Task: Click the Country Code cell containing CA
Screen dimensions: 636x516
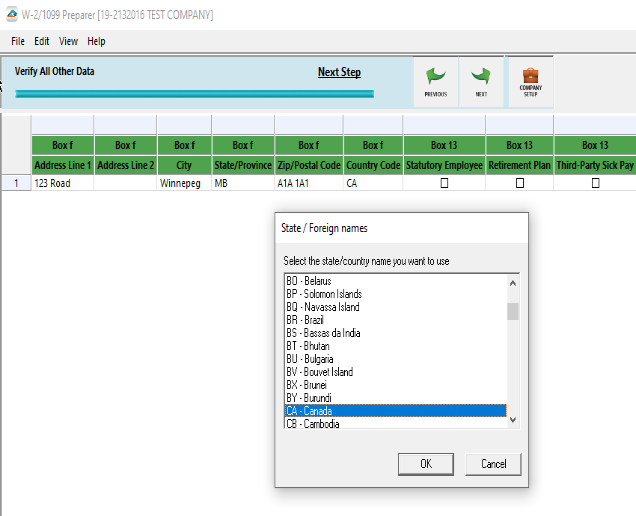Action: tap(372, 184)
